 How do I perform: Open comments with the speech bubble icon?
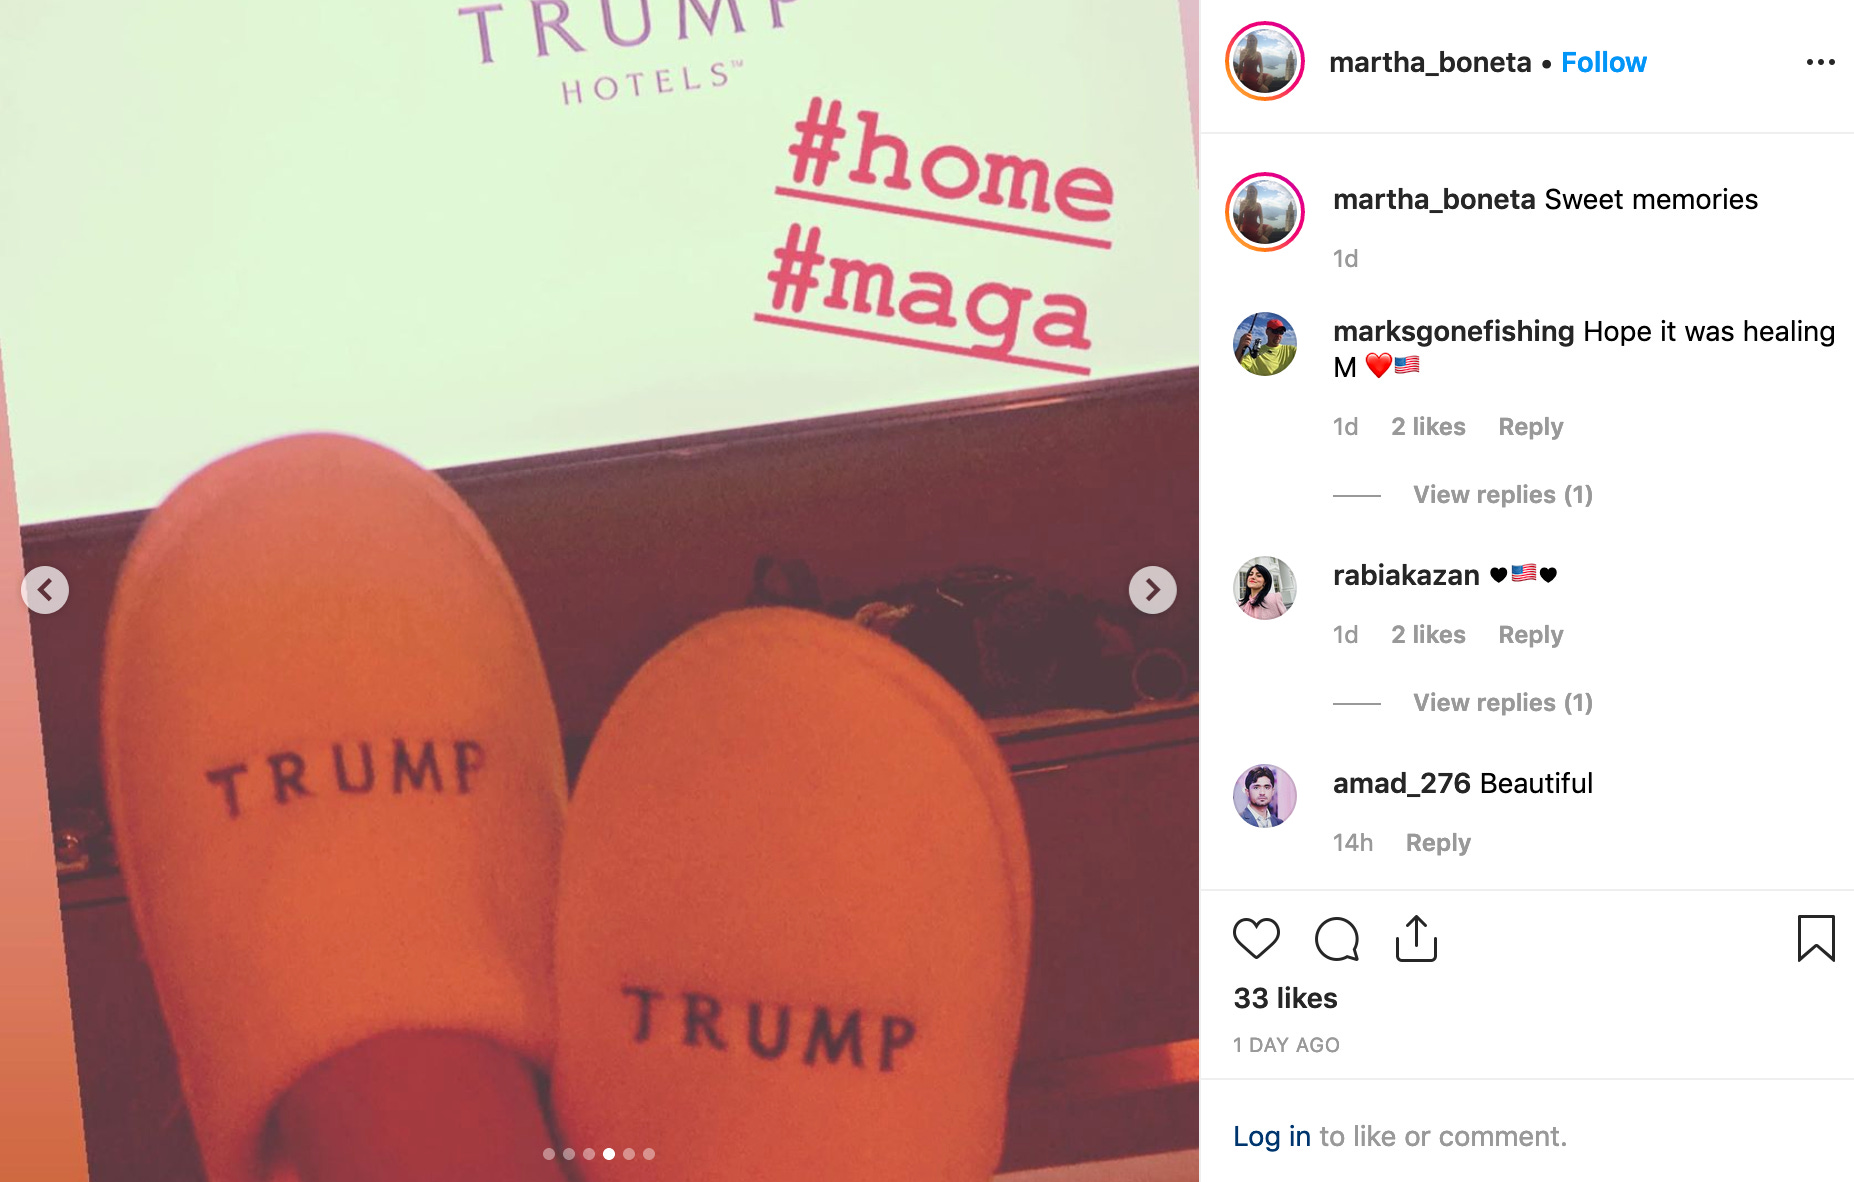[x=1337, y=939]
